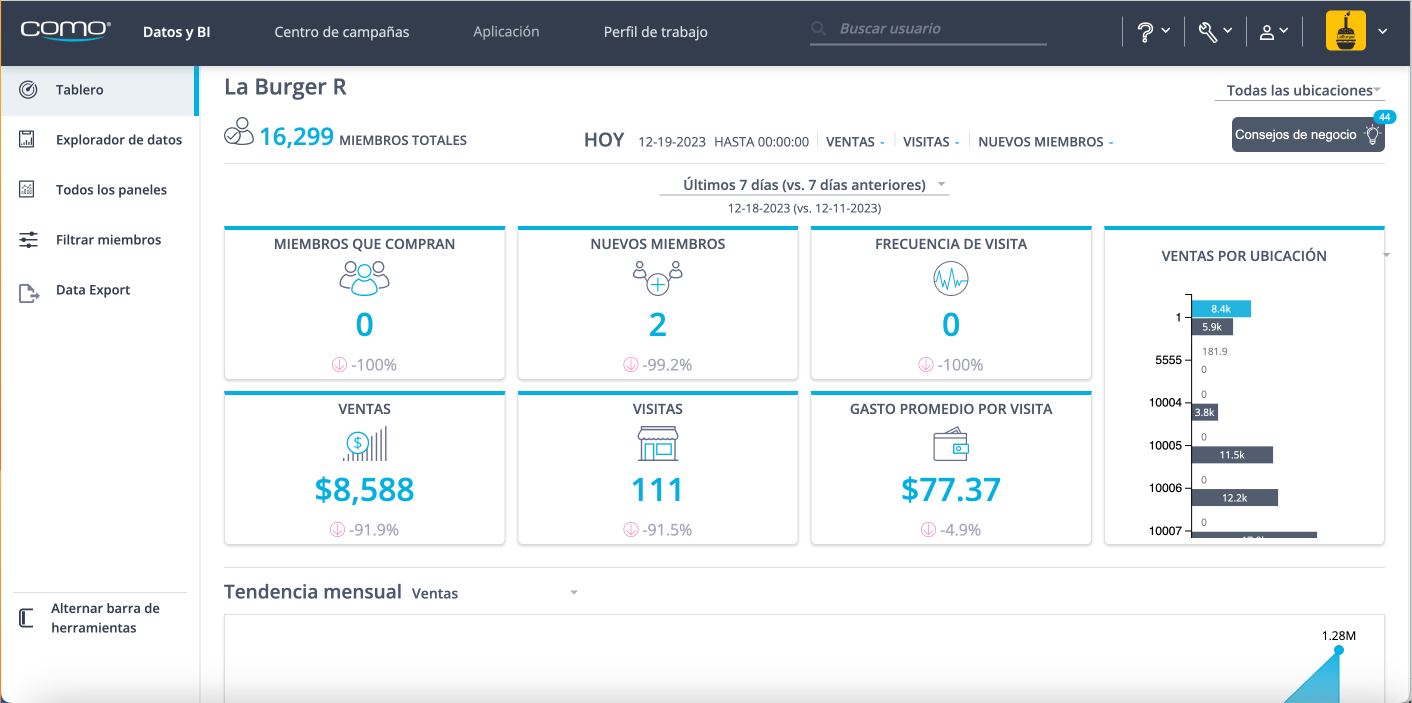Click the Ventas dollar chart icon

(364, 444)
